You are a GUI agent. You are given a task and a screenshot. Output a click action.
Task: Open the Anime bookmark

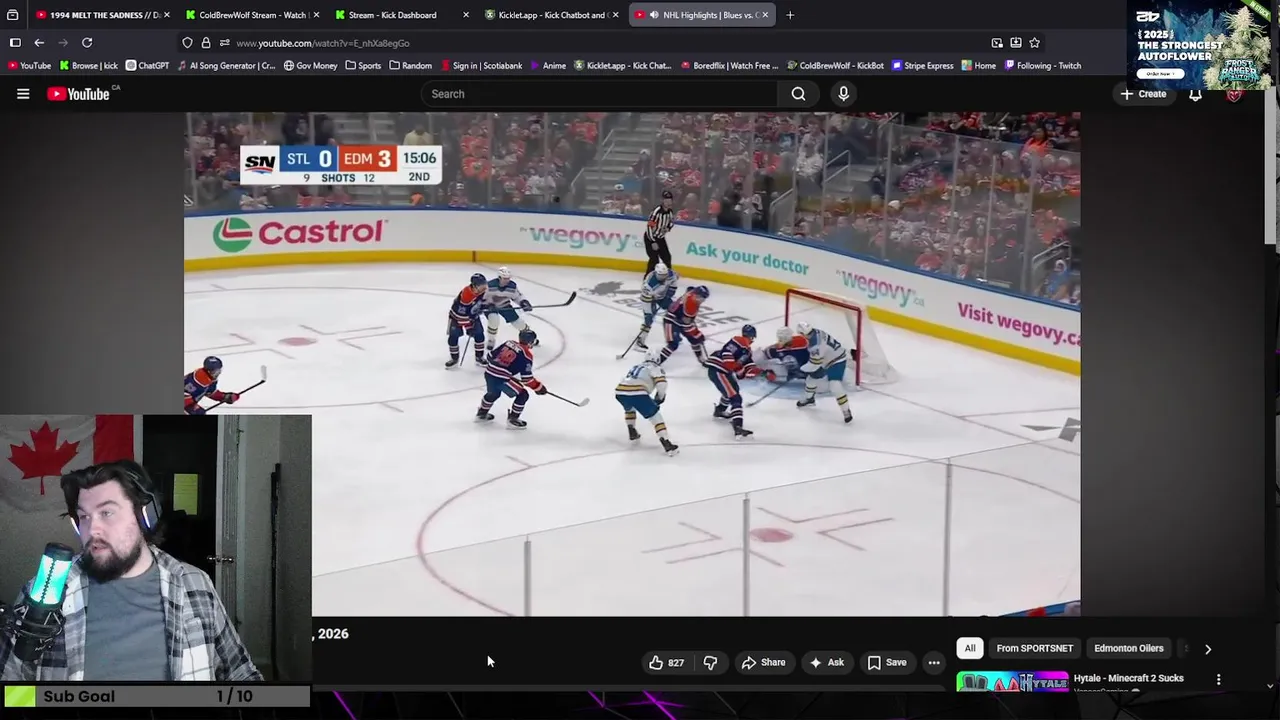[548, 66]
